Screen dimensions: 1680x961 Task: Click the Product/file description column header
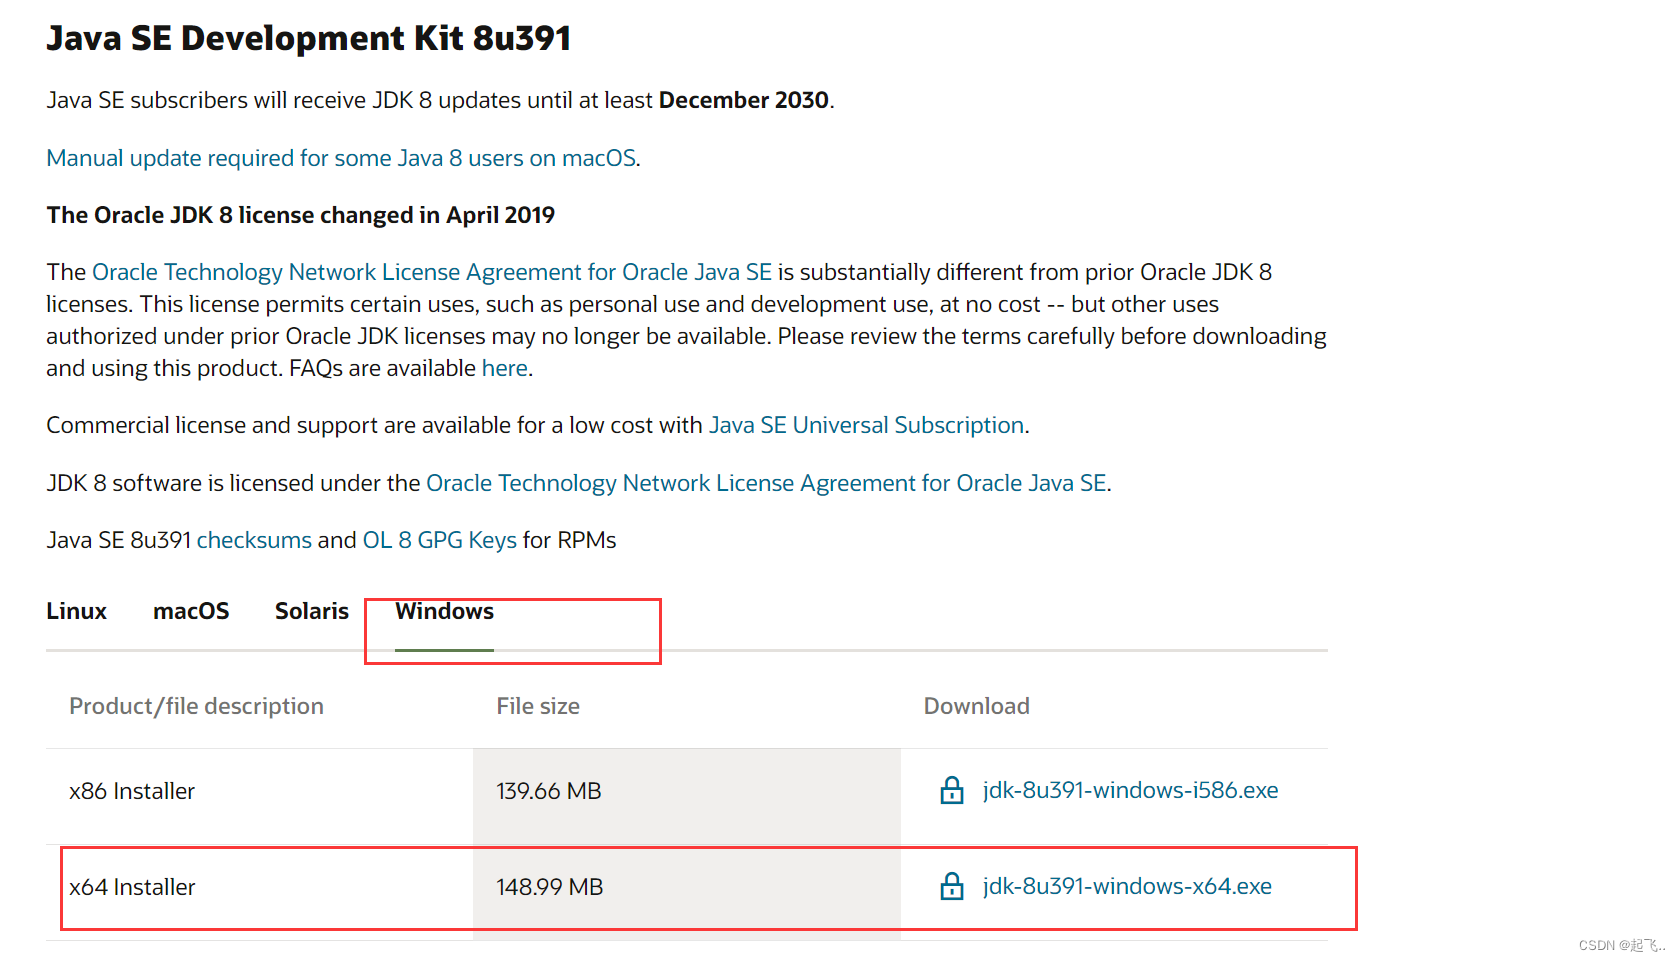[196, 706]
